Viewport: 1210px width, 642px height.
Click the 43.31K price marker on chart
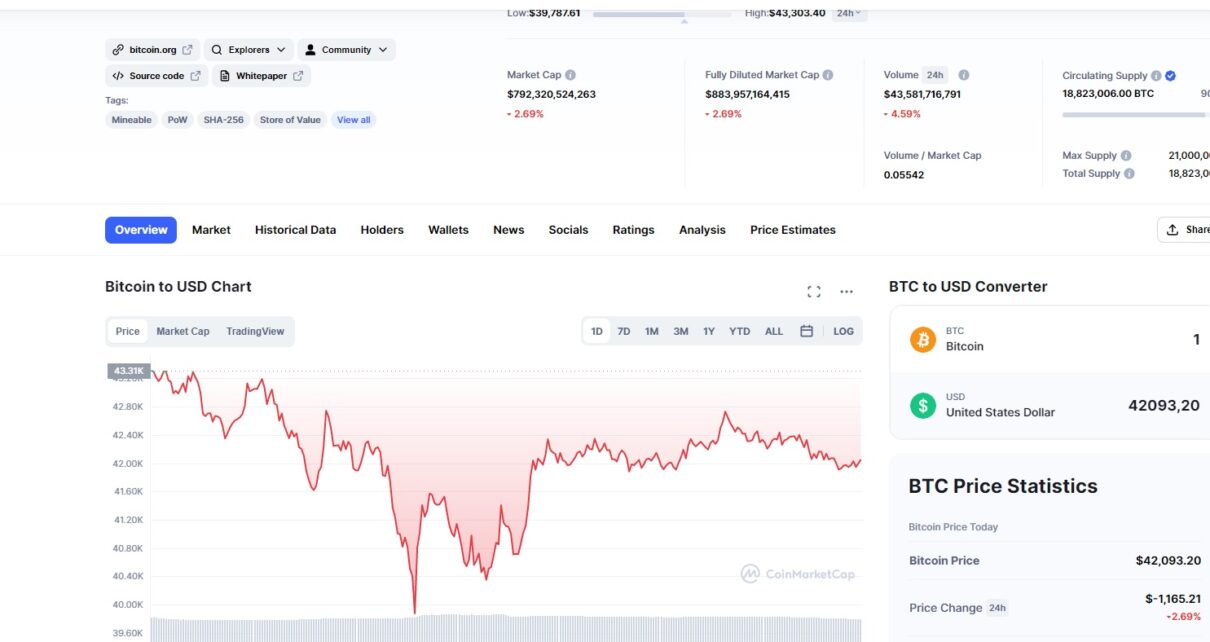click(129, 371)
